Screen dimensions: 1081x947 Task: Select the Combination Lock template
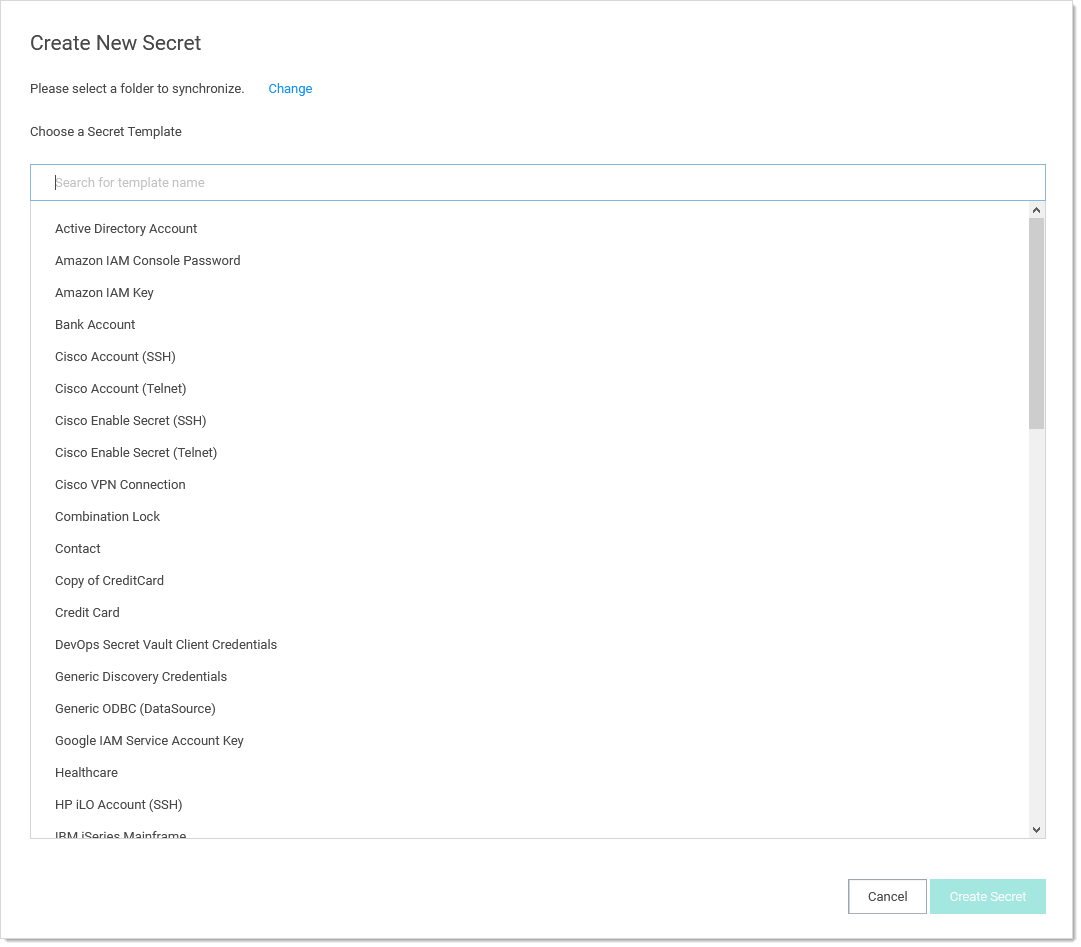click(108, 517)
